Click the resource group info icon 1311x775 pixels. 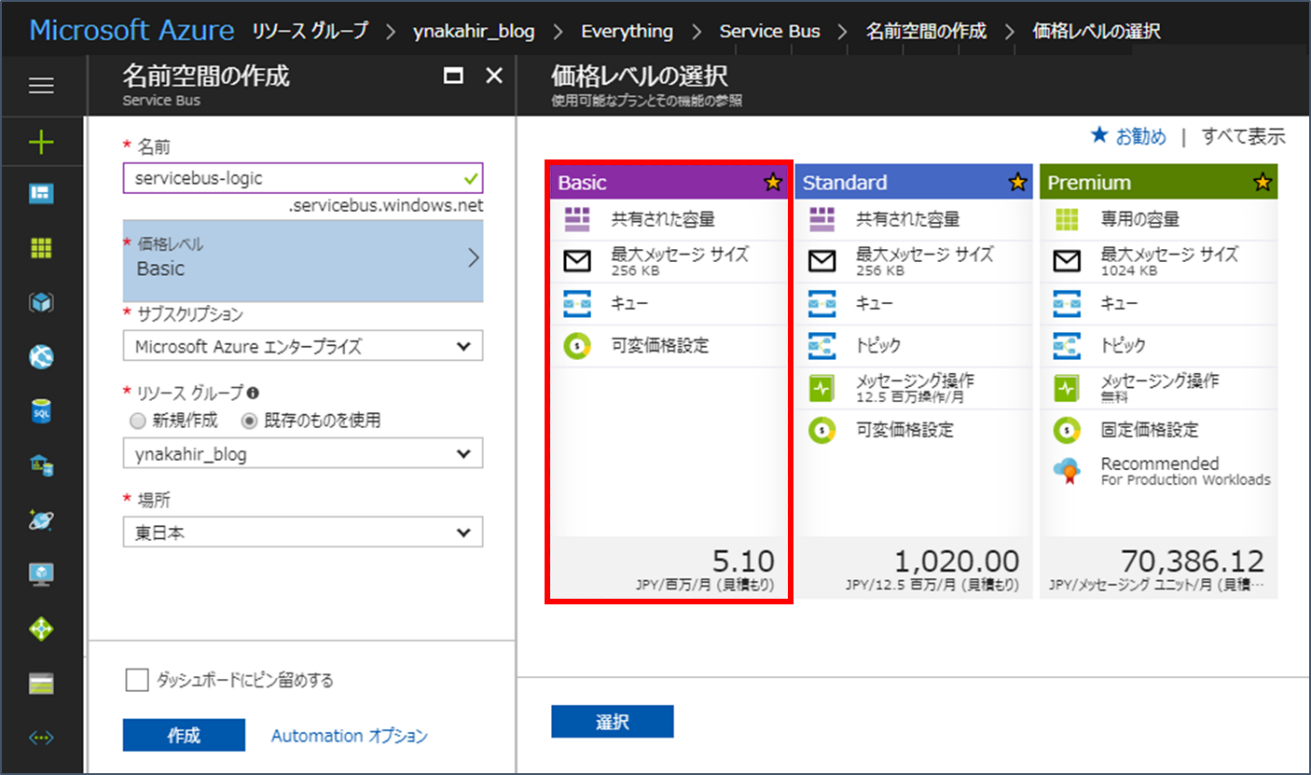pyautogui.click(x=253, y=393)
